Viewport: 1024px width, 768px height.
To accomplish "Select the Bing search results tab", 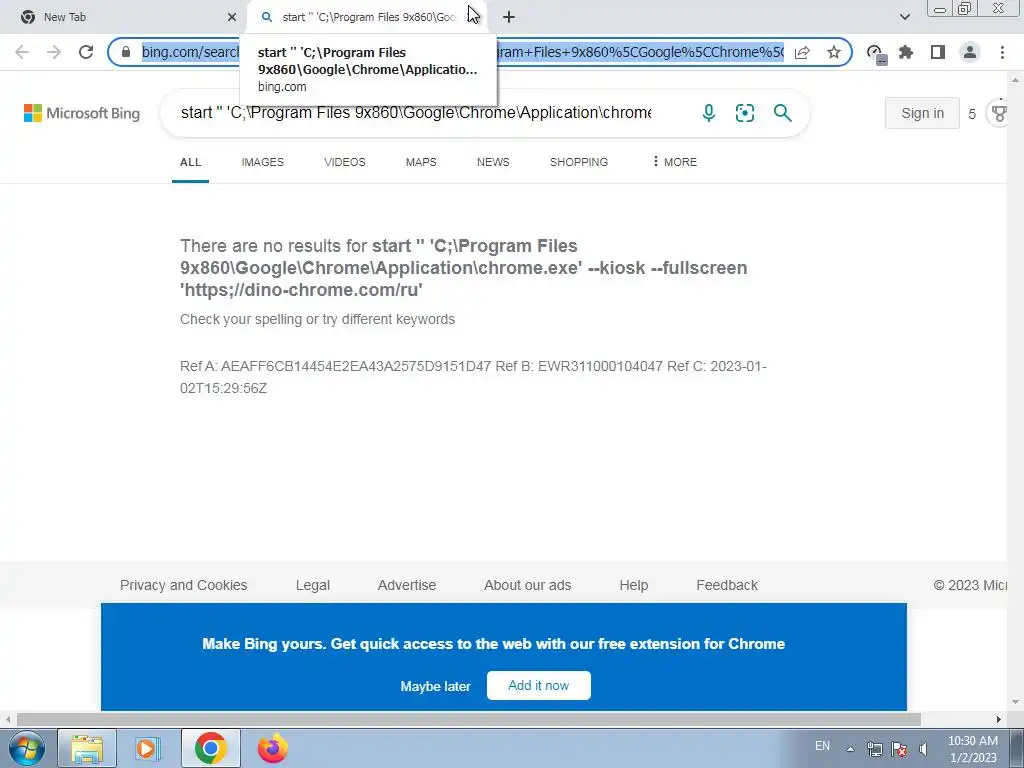I will 366,17.
